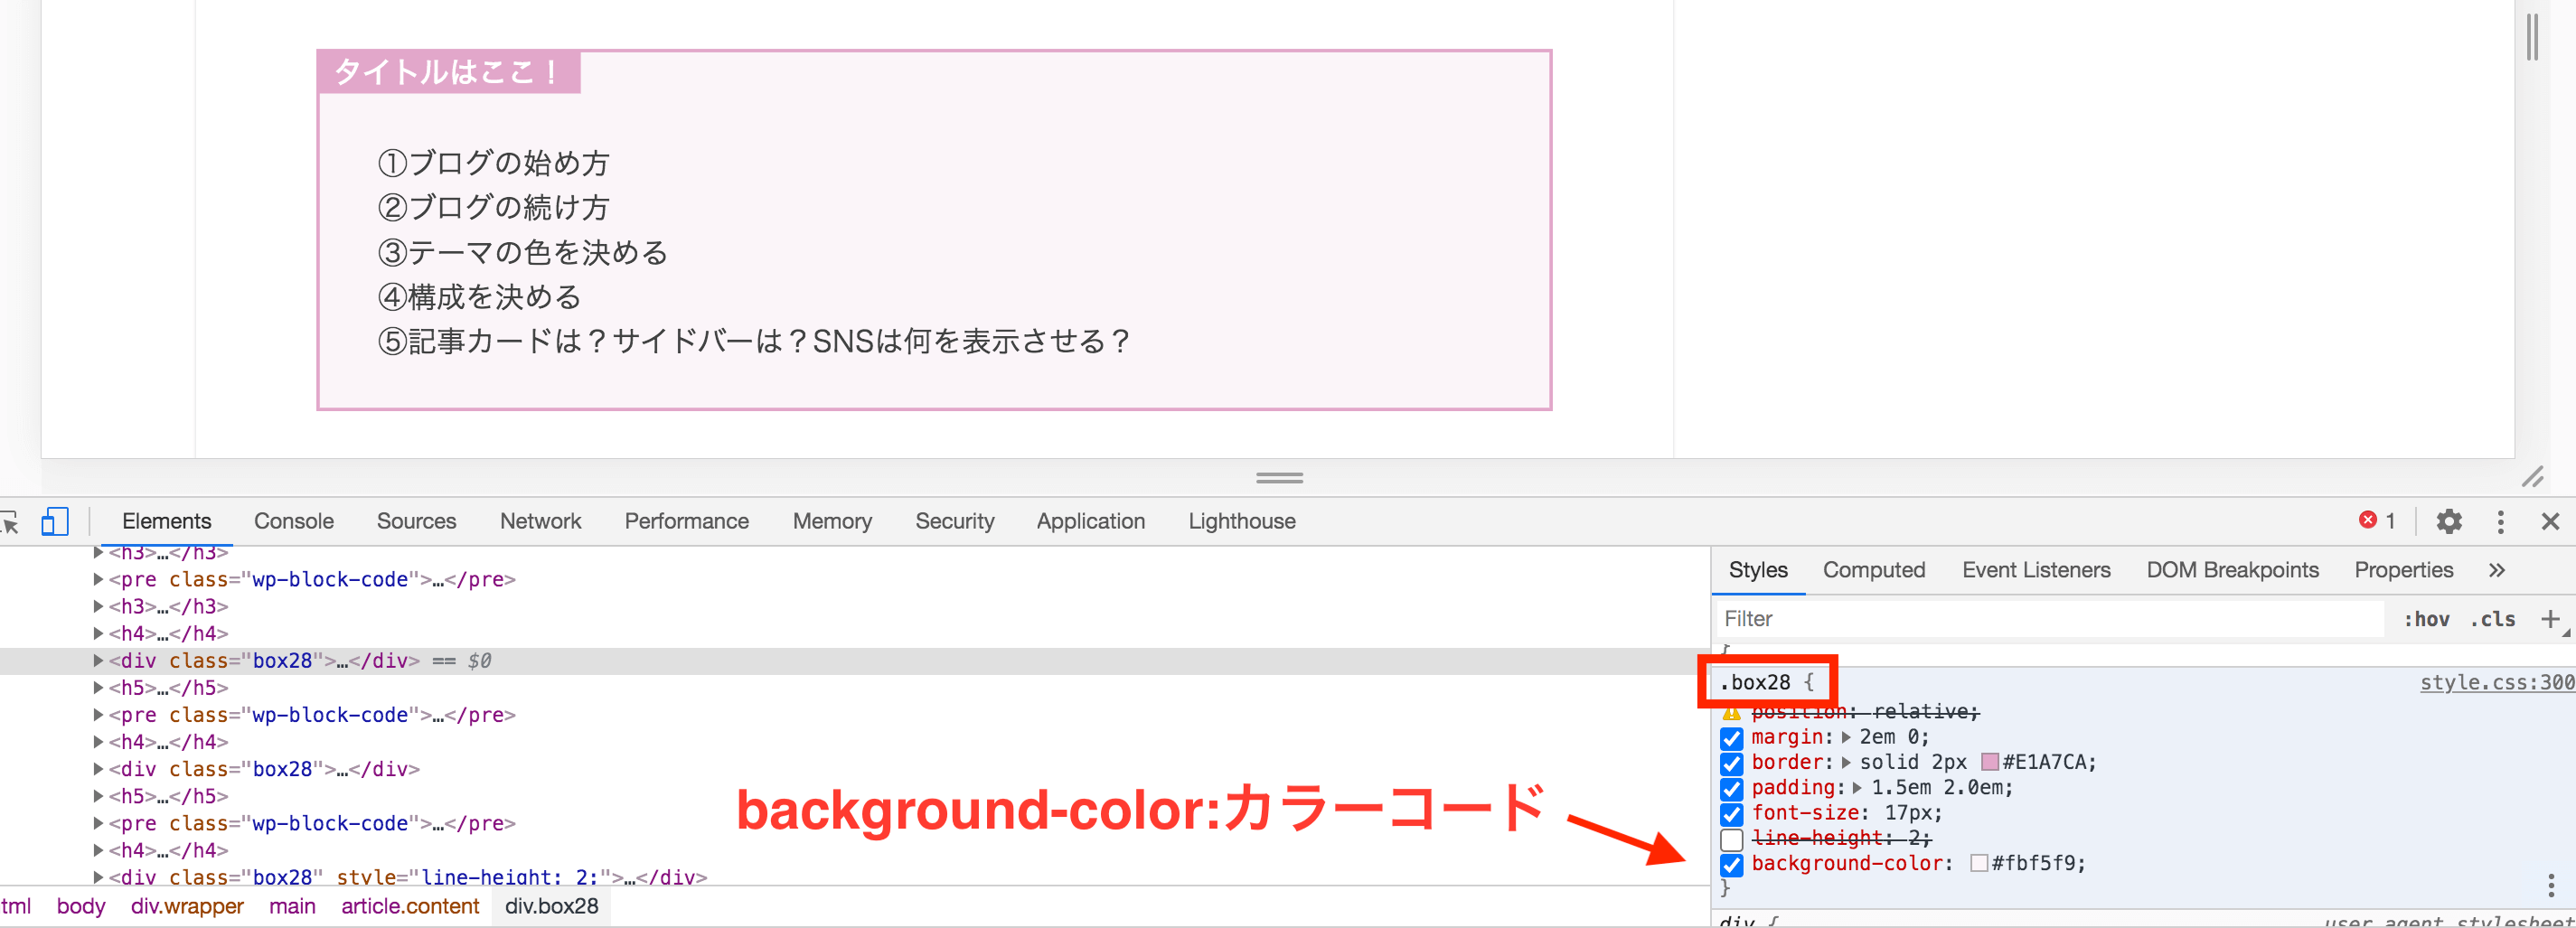Select the Elements tab

pos(166,521)
